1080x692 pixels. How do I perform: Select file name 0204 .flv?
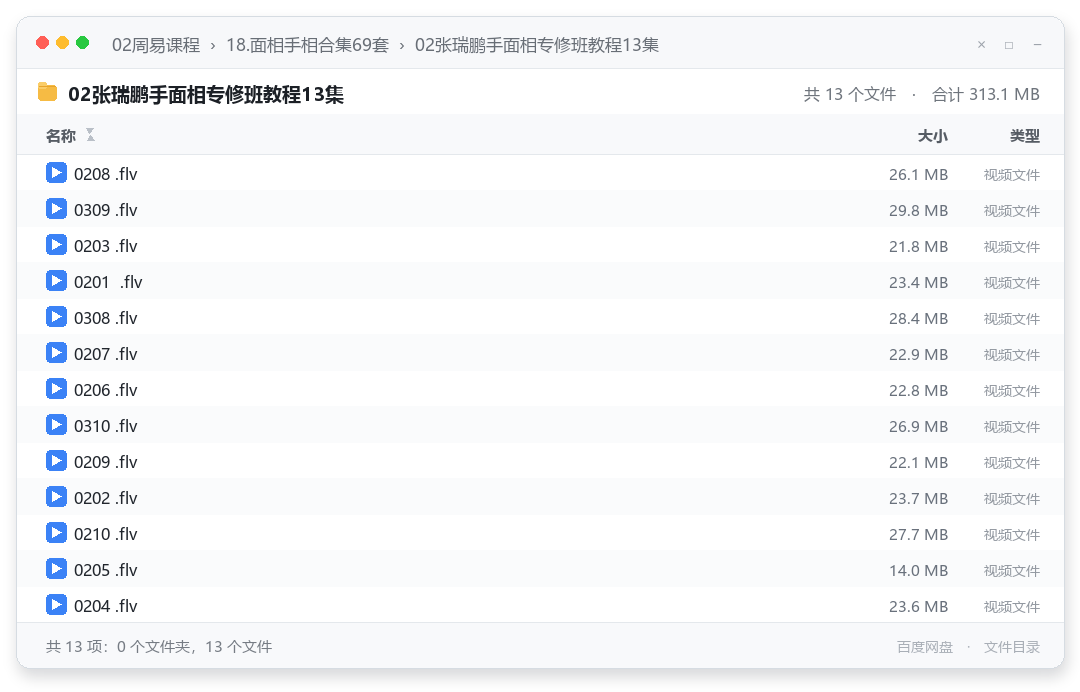point(105,606)
